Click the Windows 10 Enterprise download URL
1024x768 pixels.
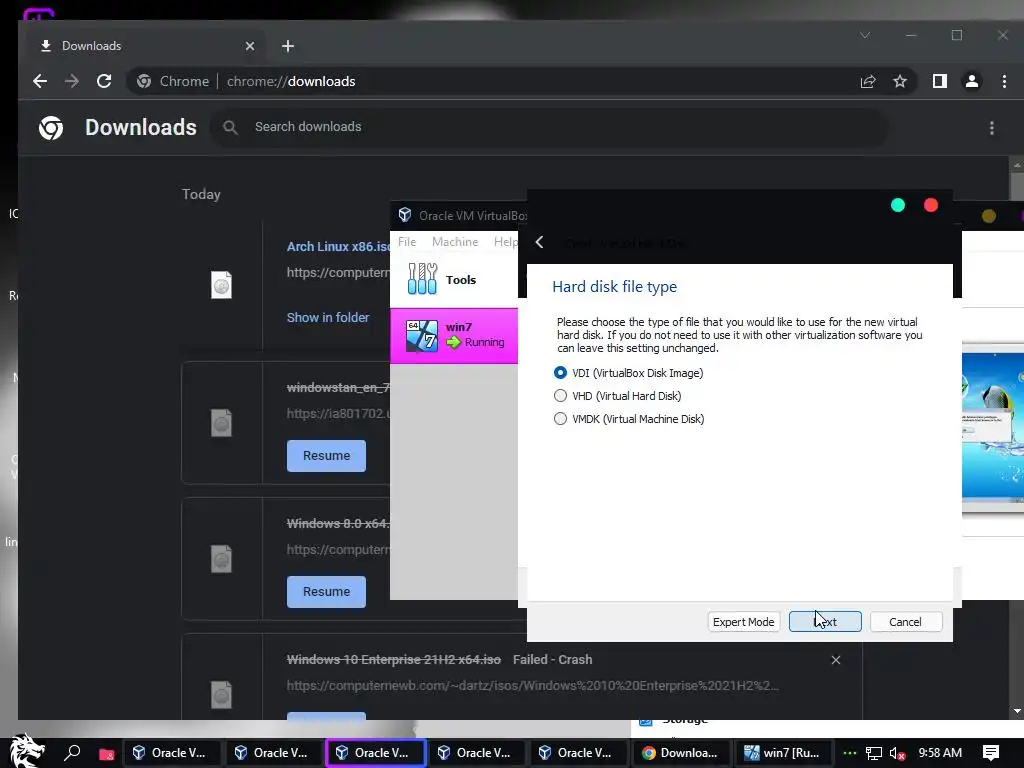tap(532, 686)
